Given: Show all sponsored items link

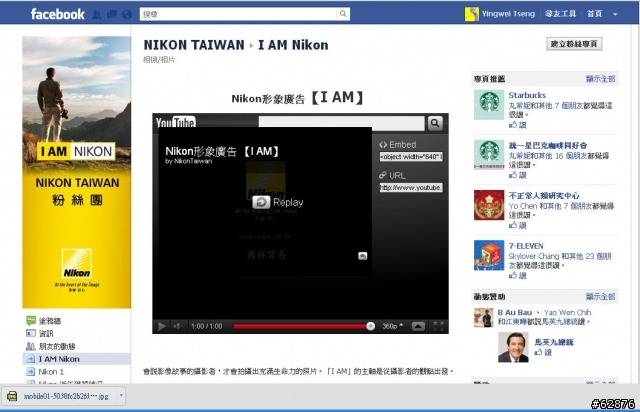Looking at the screenshot, I should coord(600,296).
